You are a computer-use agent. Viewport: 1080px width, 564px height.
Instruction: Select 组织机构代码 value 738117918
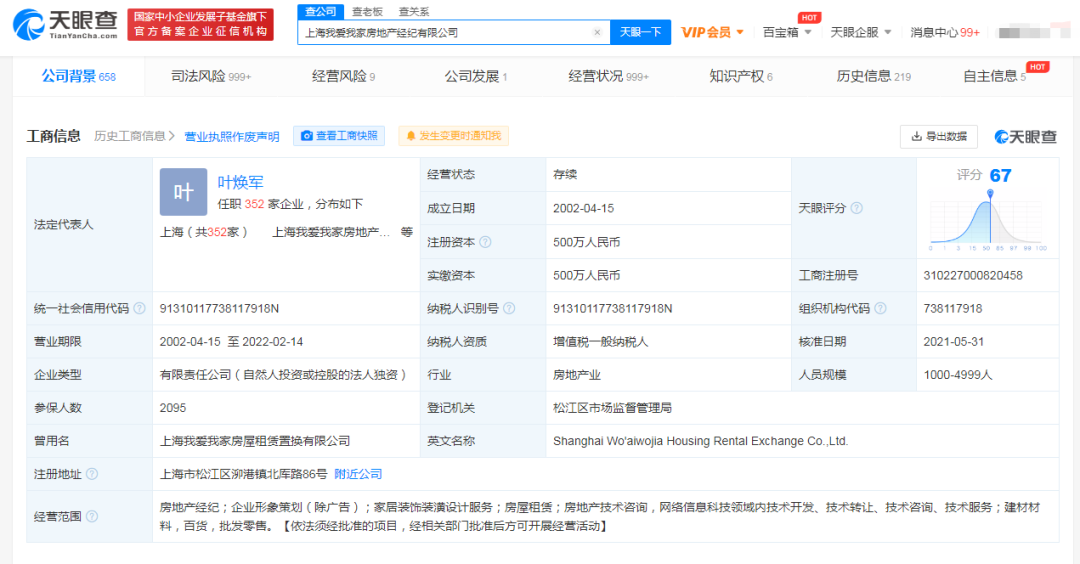pos(953,309)
